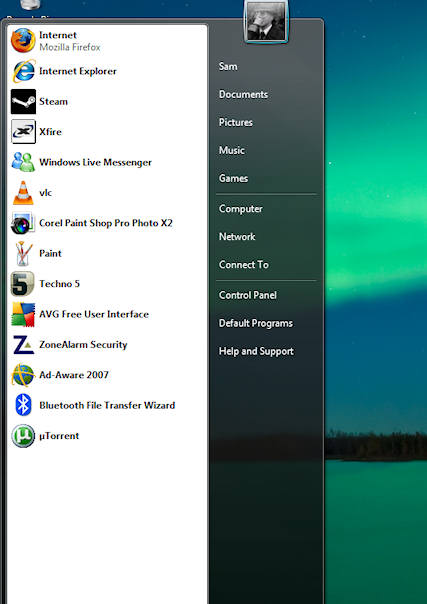Click the Mozilla Firefox icon

click(x=23, y=40)
